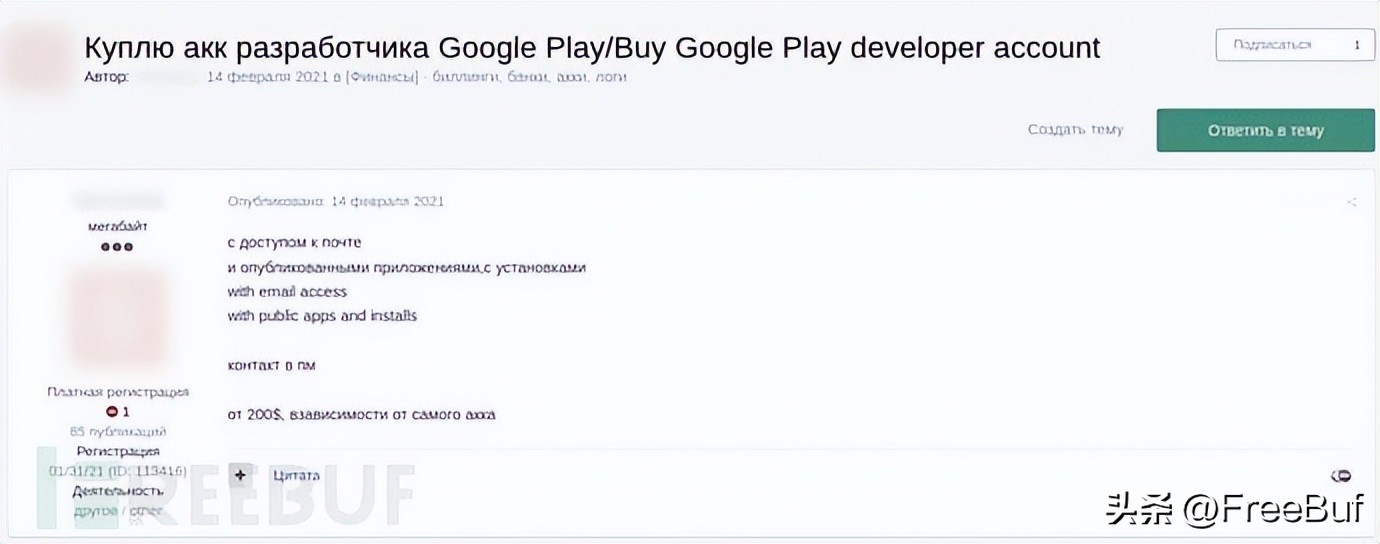Open the Финансы forum category link

coord(382,77)
